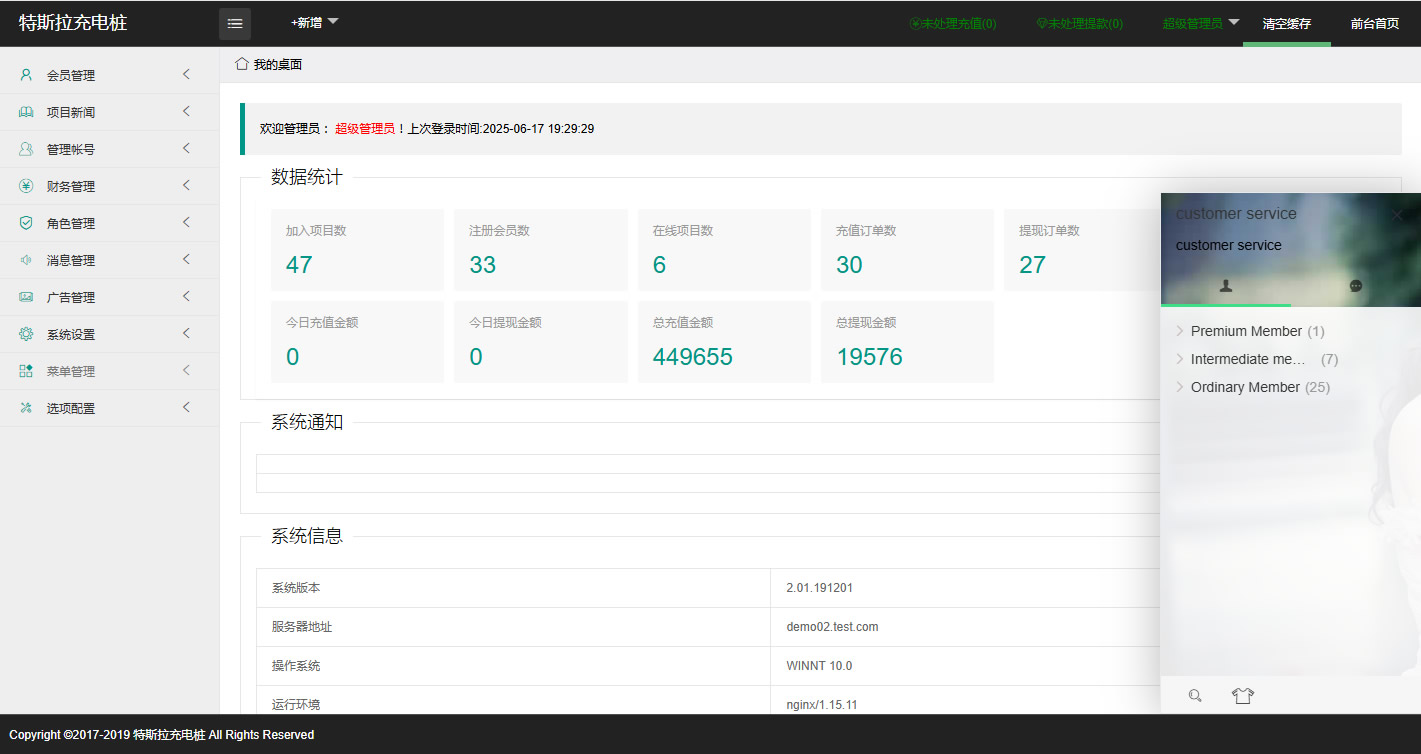The image size is (1421, 754).
Task: Expand Ordinary Member group
Action: coord(1252,387)
